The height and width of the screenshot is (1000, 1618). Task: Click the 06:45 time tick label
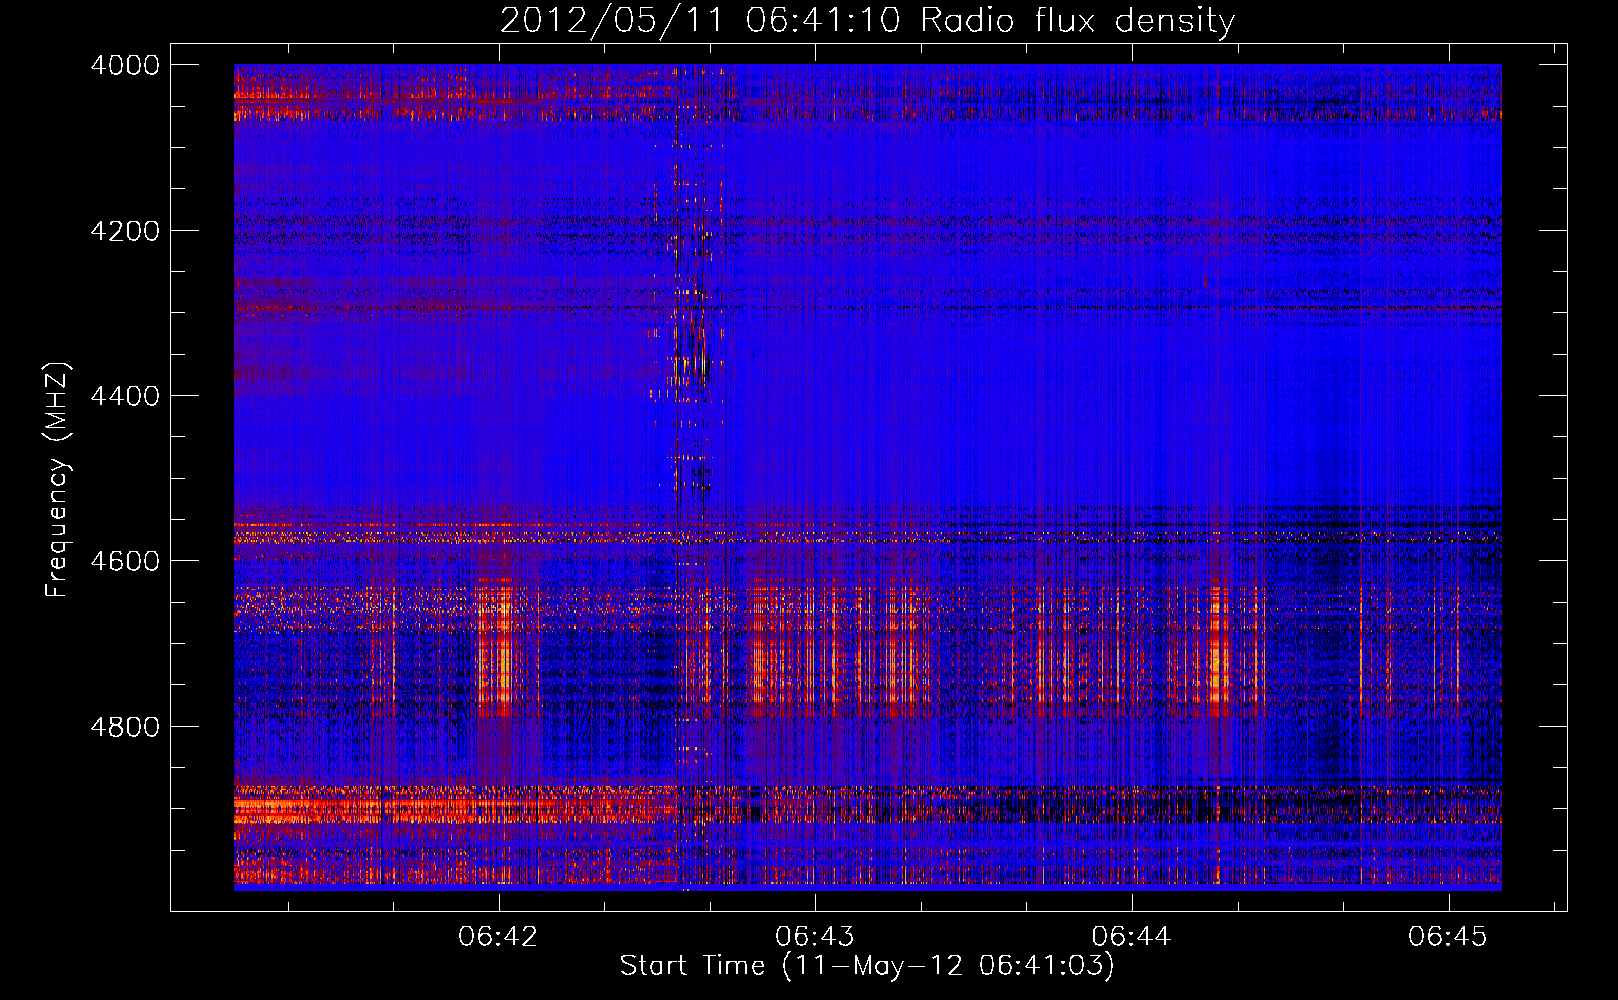1448,936
